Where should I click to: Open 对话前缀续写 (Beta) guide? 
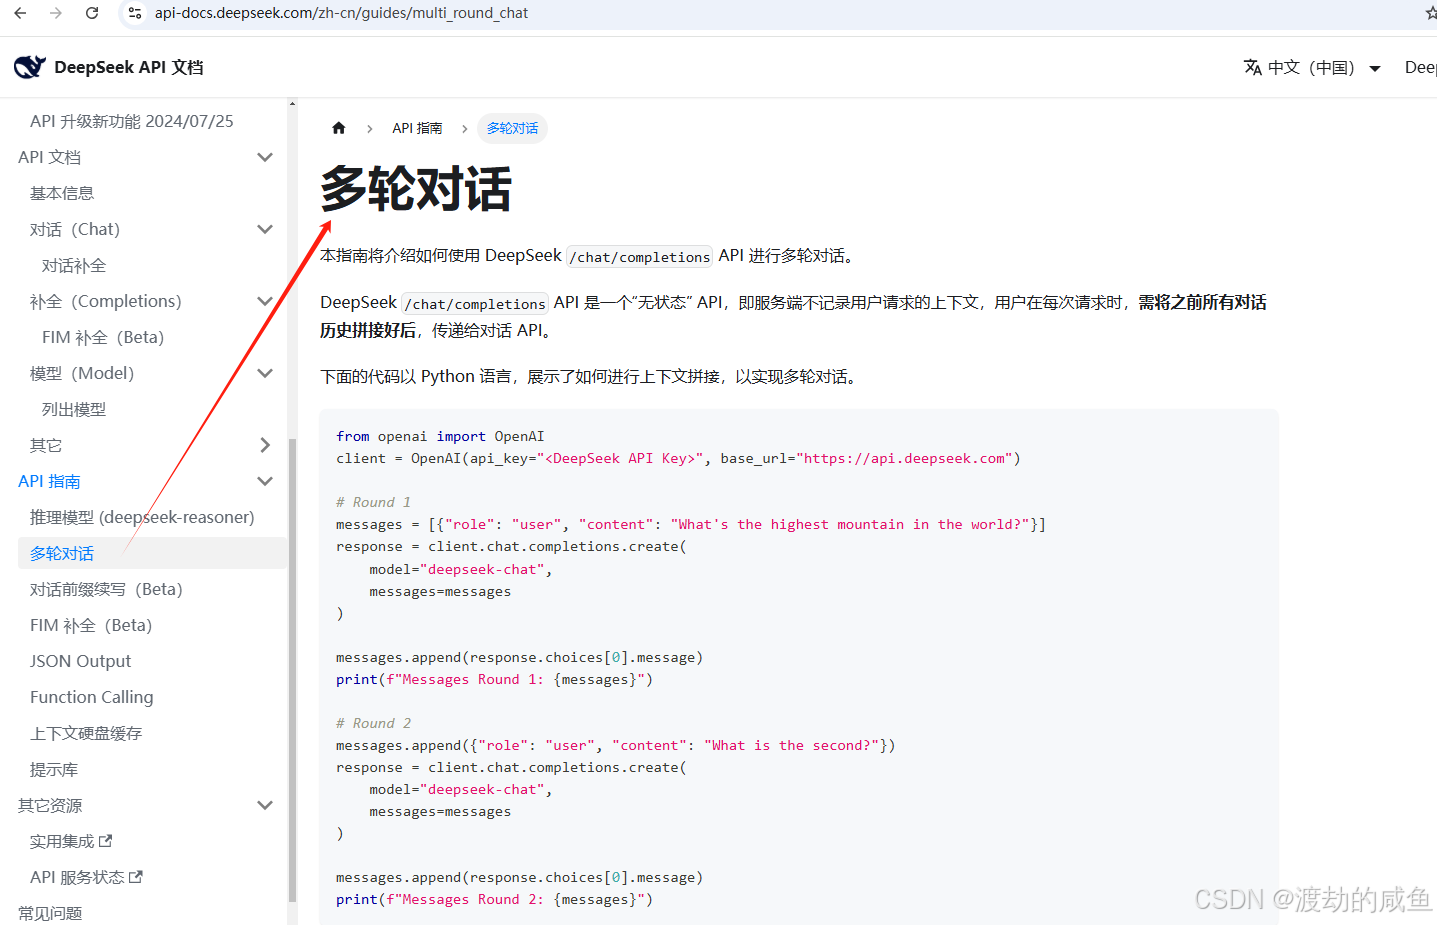point(106,589)
